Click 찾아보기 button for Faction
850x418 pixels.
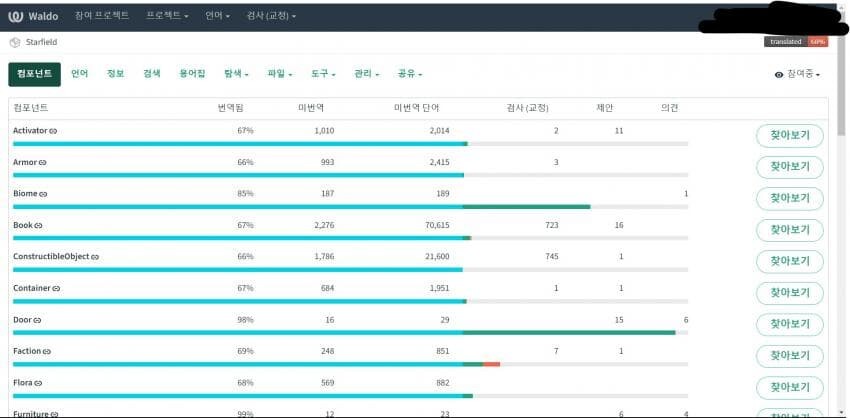790,356
